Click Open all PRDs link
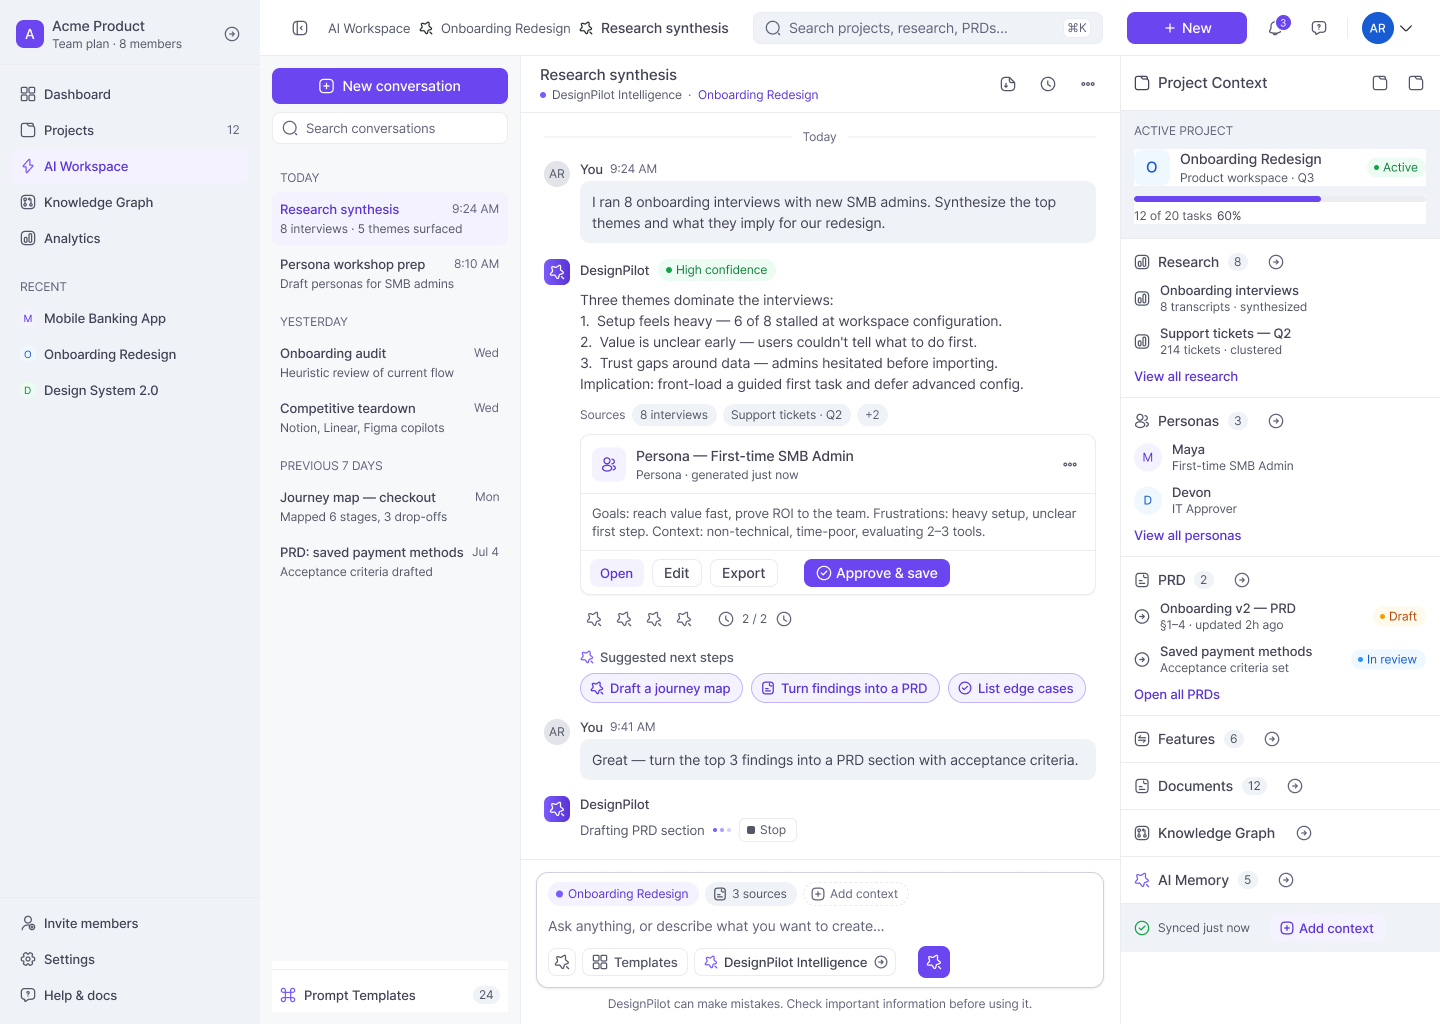The height and width of the screenshot is (1024, 1440). (1177, 694)
